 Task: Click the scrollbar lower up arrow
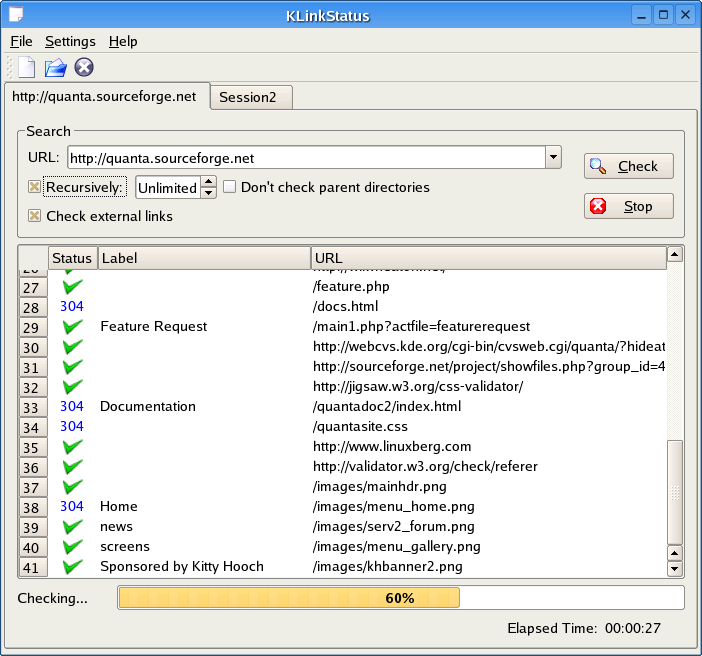[x=675, y=553]
